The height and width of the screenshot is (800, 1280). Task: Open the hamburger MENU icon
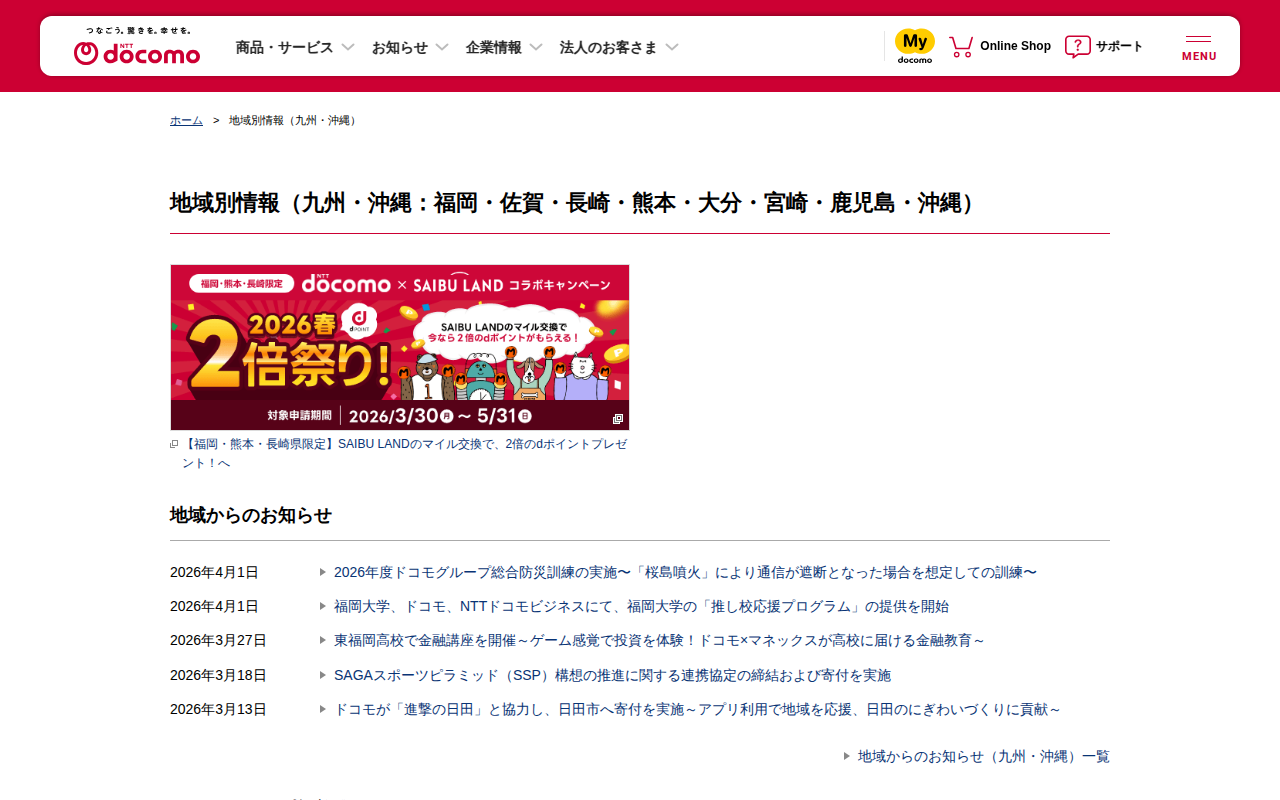(1199, 47)
